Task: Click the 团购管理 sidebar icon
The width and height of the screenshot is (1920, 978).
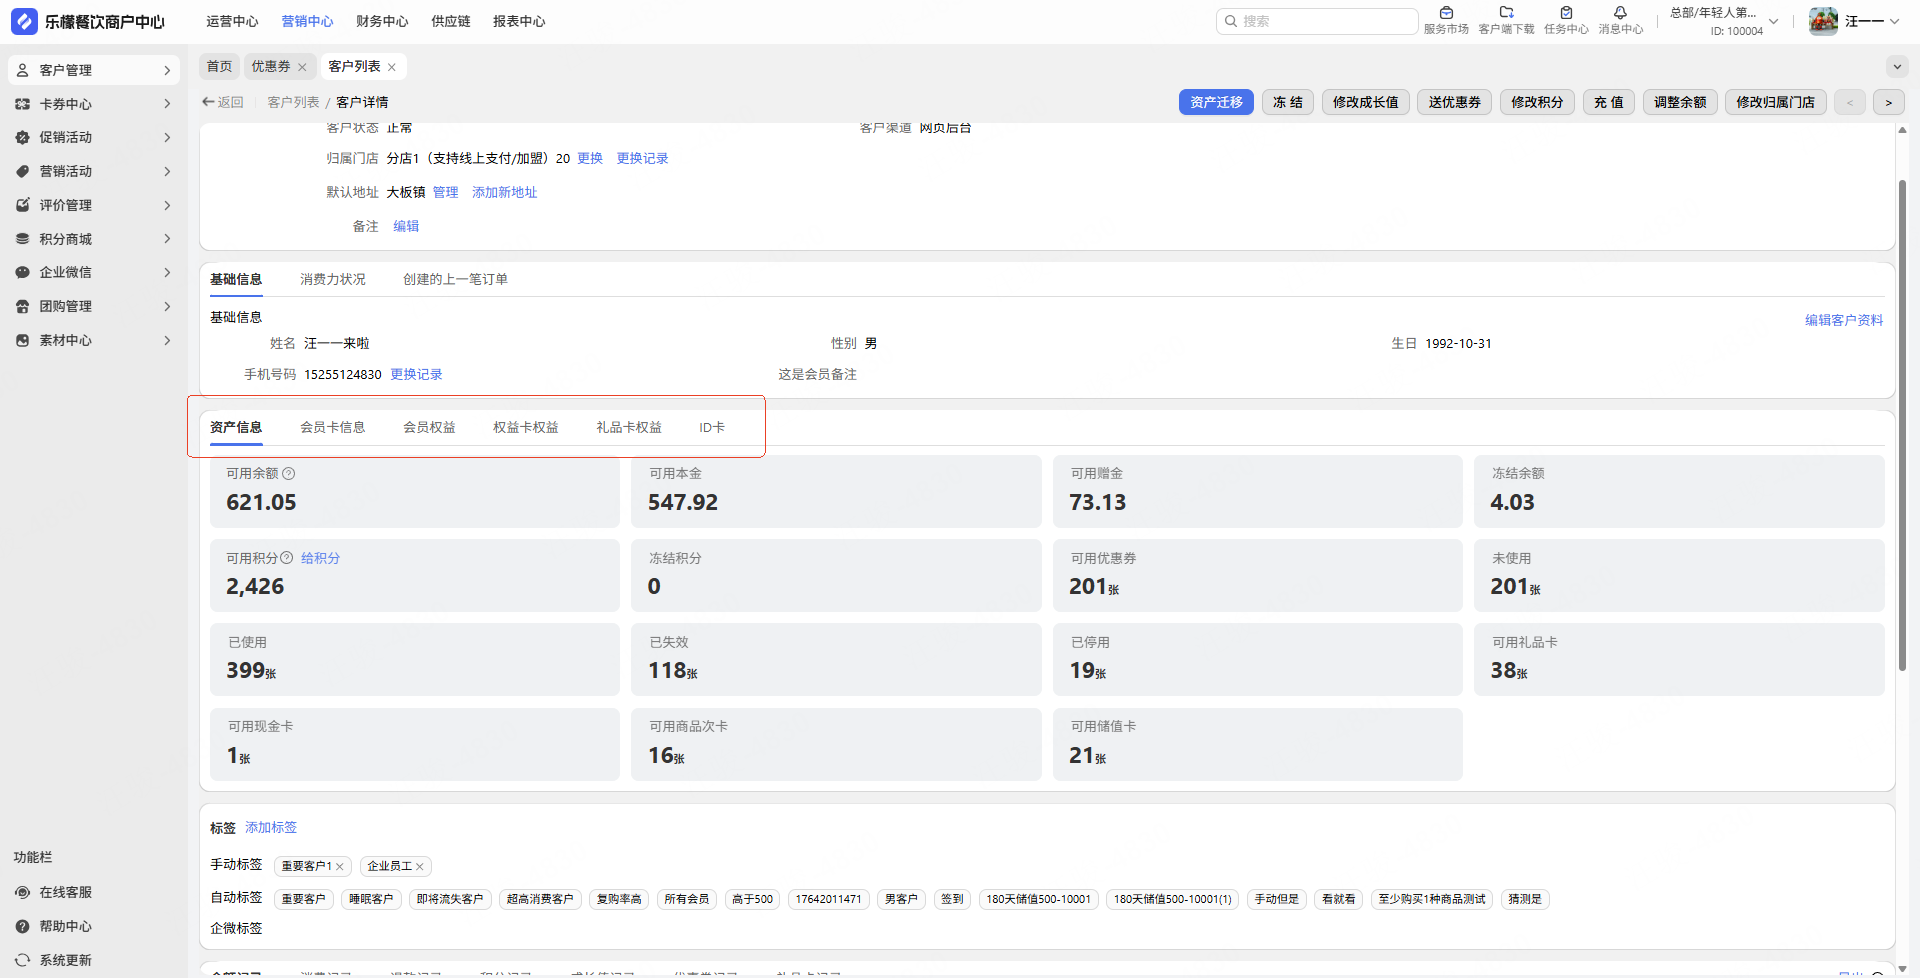Action: 22,306
